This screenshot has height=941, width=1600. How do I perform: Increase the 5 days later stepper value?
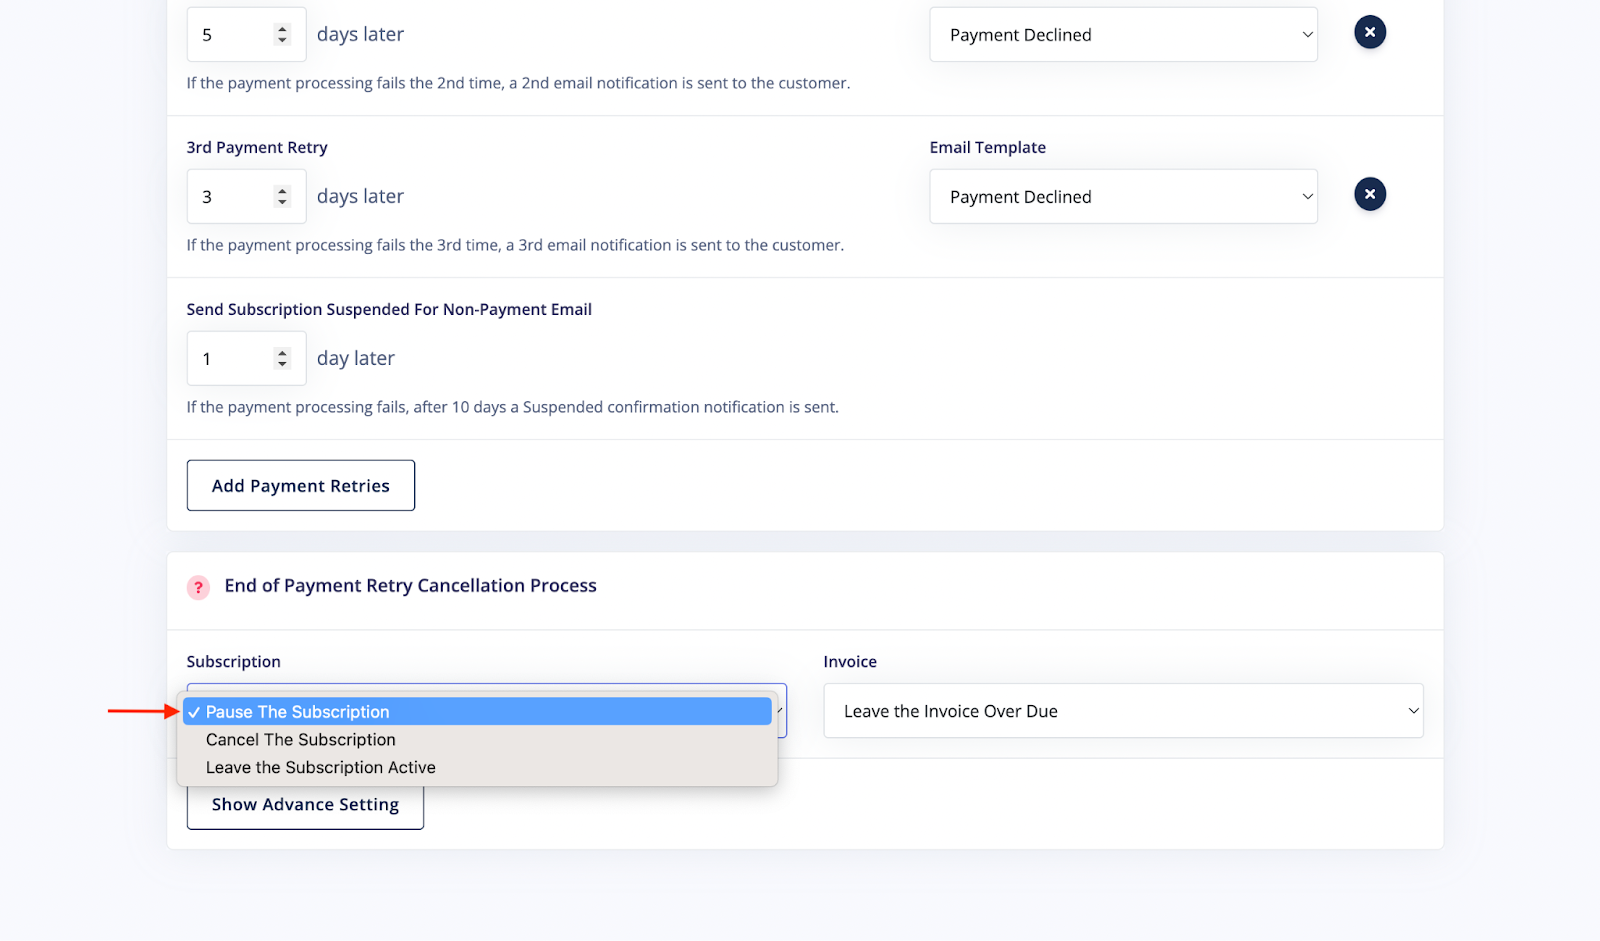pos(282,29)
